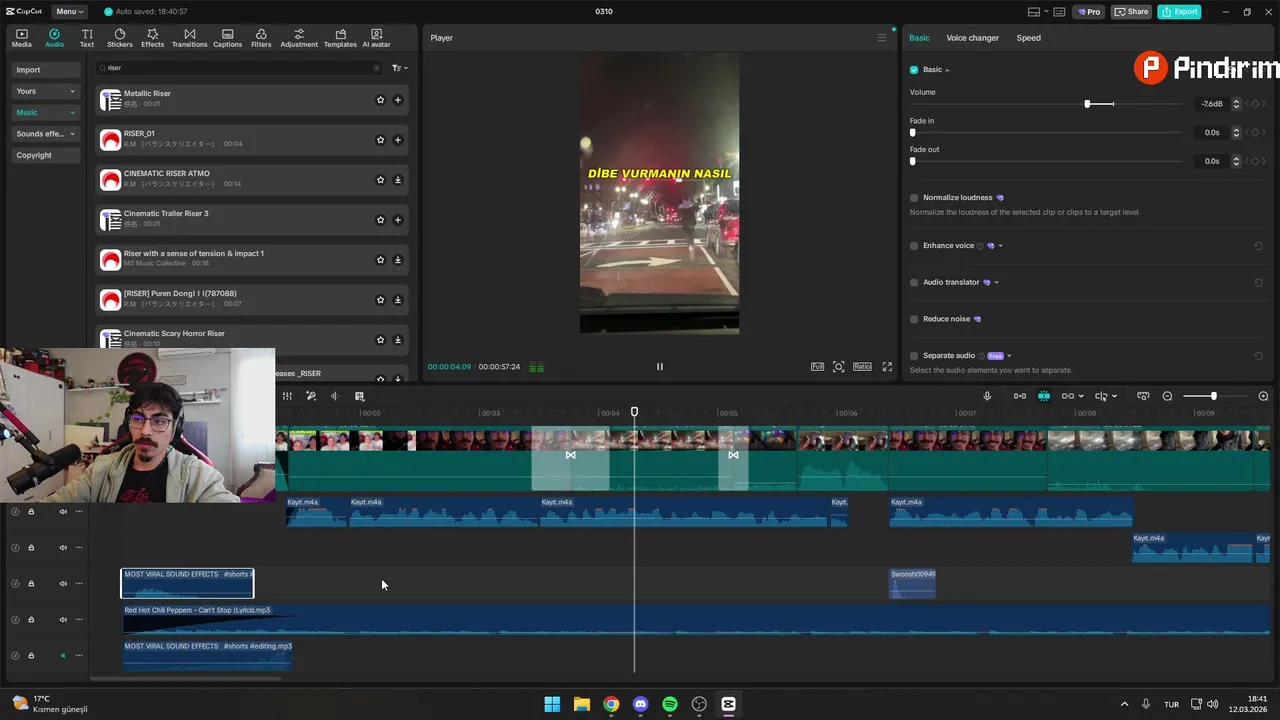The width and height of the screenshot is (1280, 720).
Task: Expand the Yours category
Action: coord(46,91)
